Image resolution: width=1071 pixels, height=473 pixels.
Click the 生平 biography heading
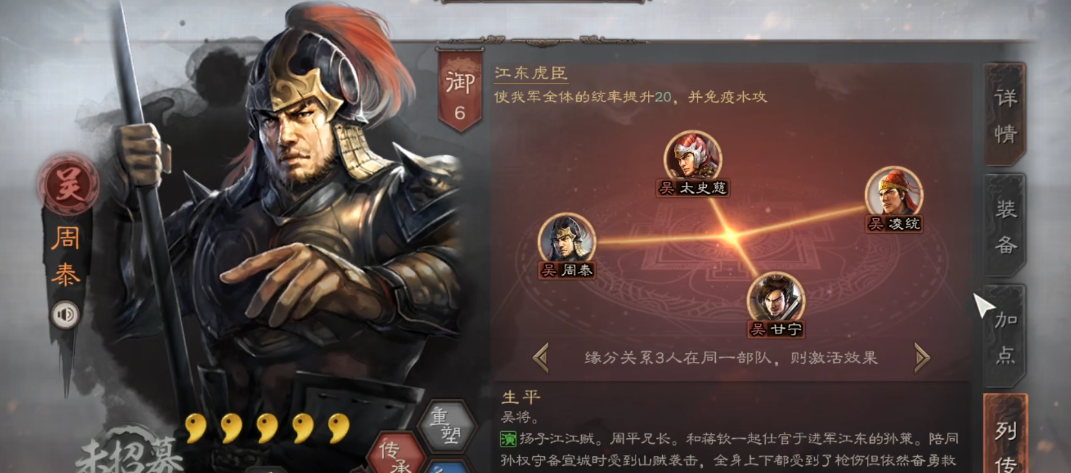tap(520, 397)
